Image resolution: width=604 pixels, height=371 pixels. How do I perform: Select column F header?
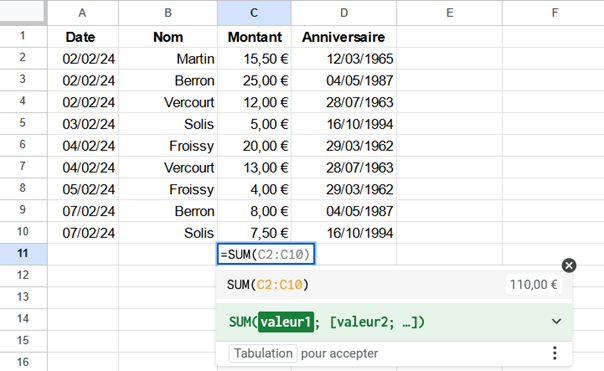point(554,13)
